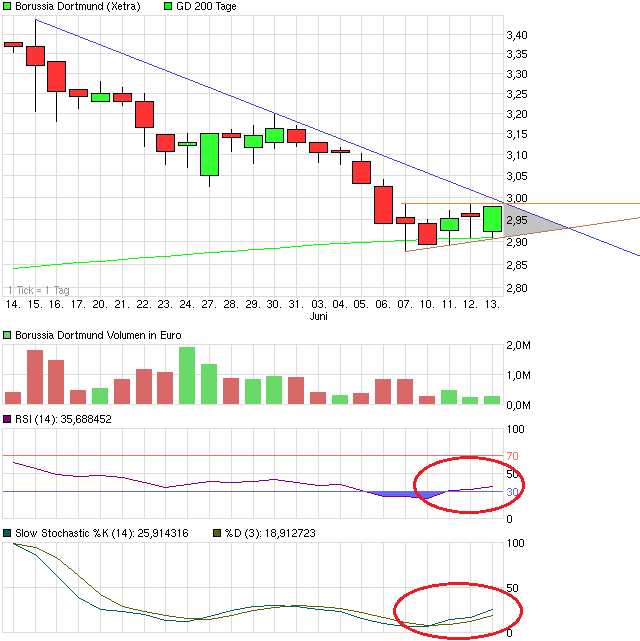Viewport: 640px width, 641px height.
Task: Click the green volume bar on the 27th
Action: pos(209,384)
